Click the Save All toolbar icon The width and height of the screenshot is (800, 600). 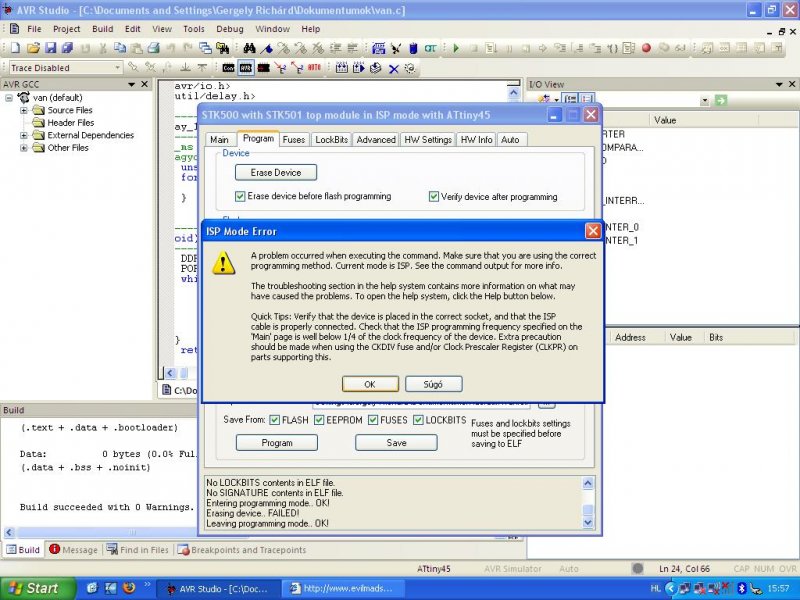pyautogui.click(x=67, y=48)
